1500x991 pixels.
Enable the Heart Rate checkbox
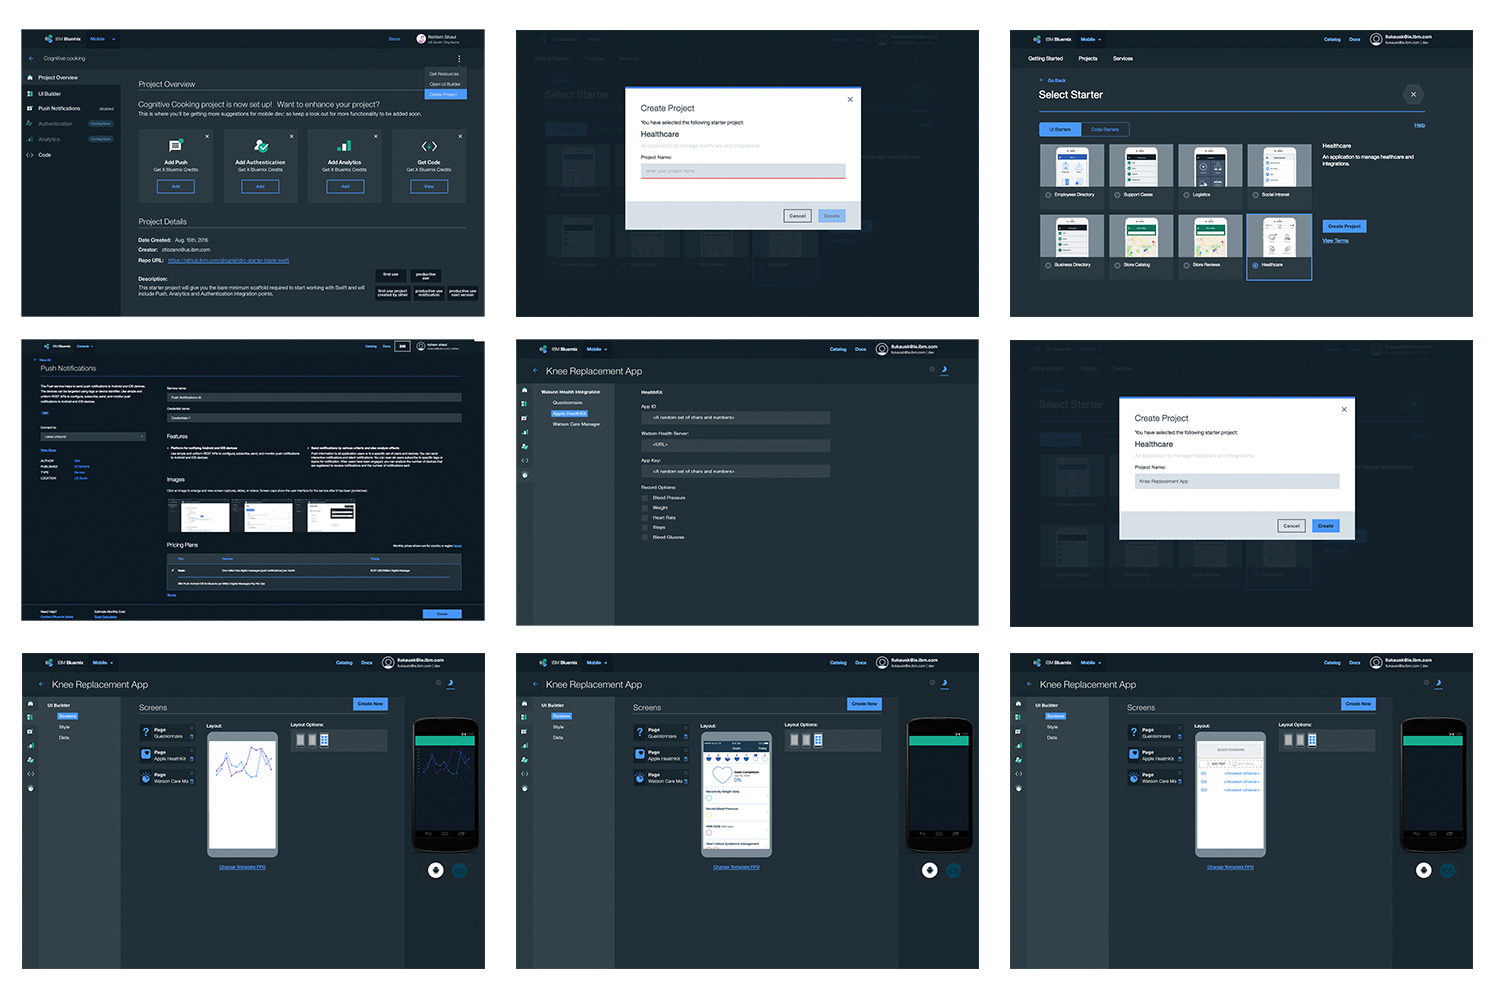(645, 518)
